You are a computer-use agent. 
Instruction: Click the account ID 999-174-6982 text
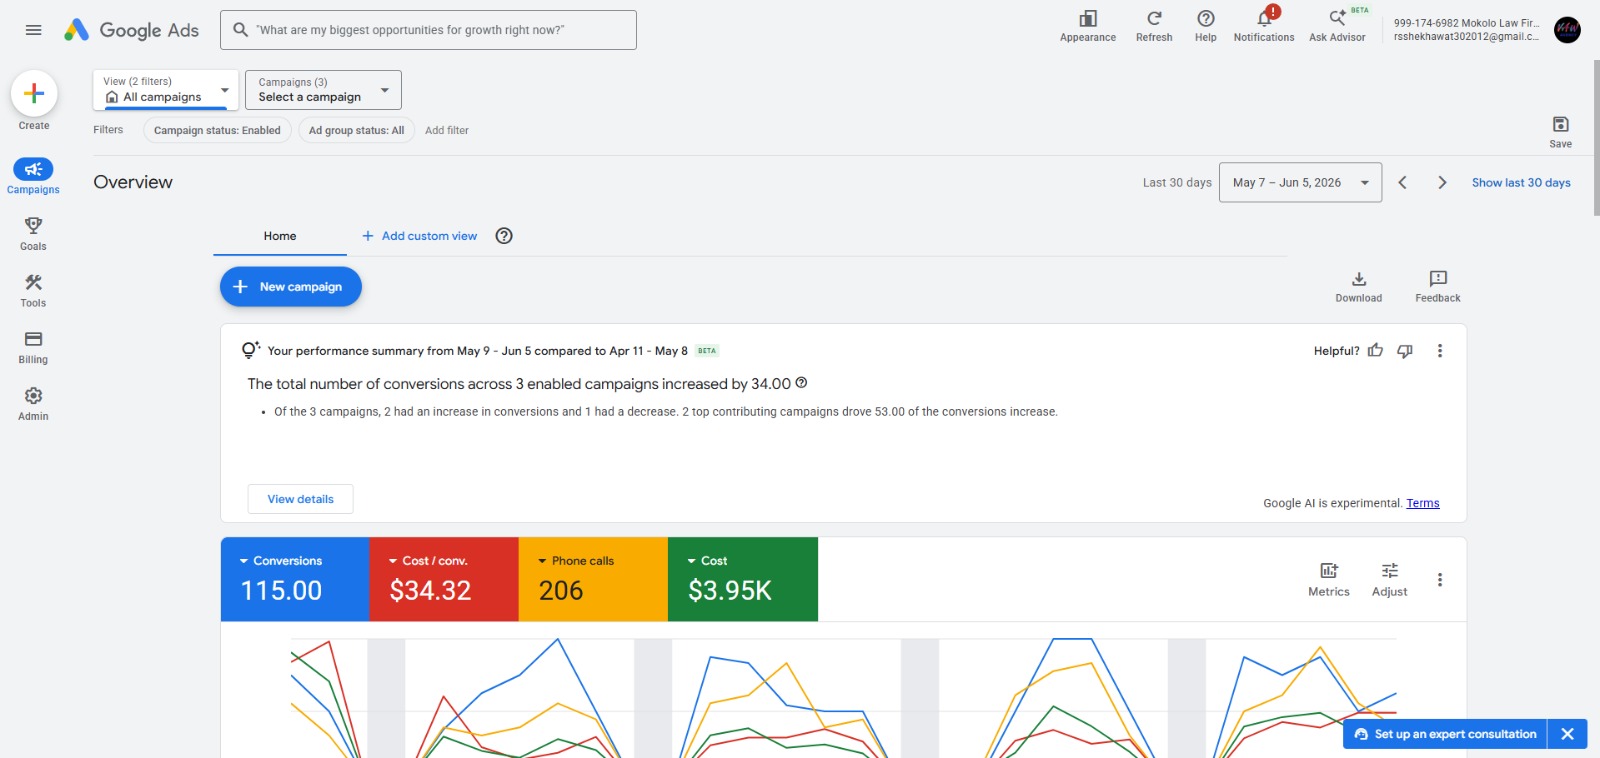point(1426,23)
